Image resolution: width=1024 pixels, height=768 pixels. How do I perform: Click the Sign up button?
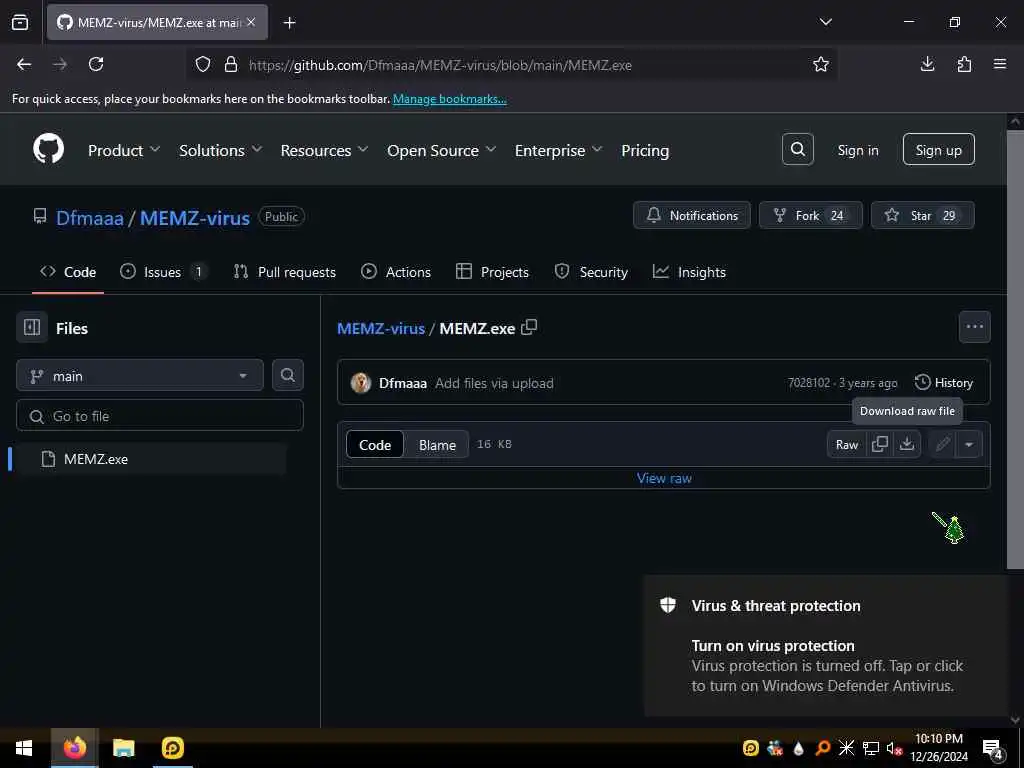(938, 150)
